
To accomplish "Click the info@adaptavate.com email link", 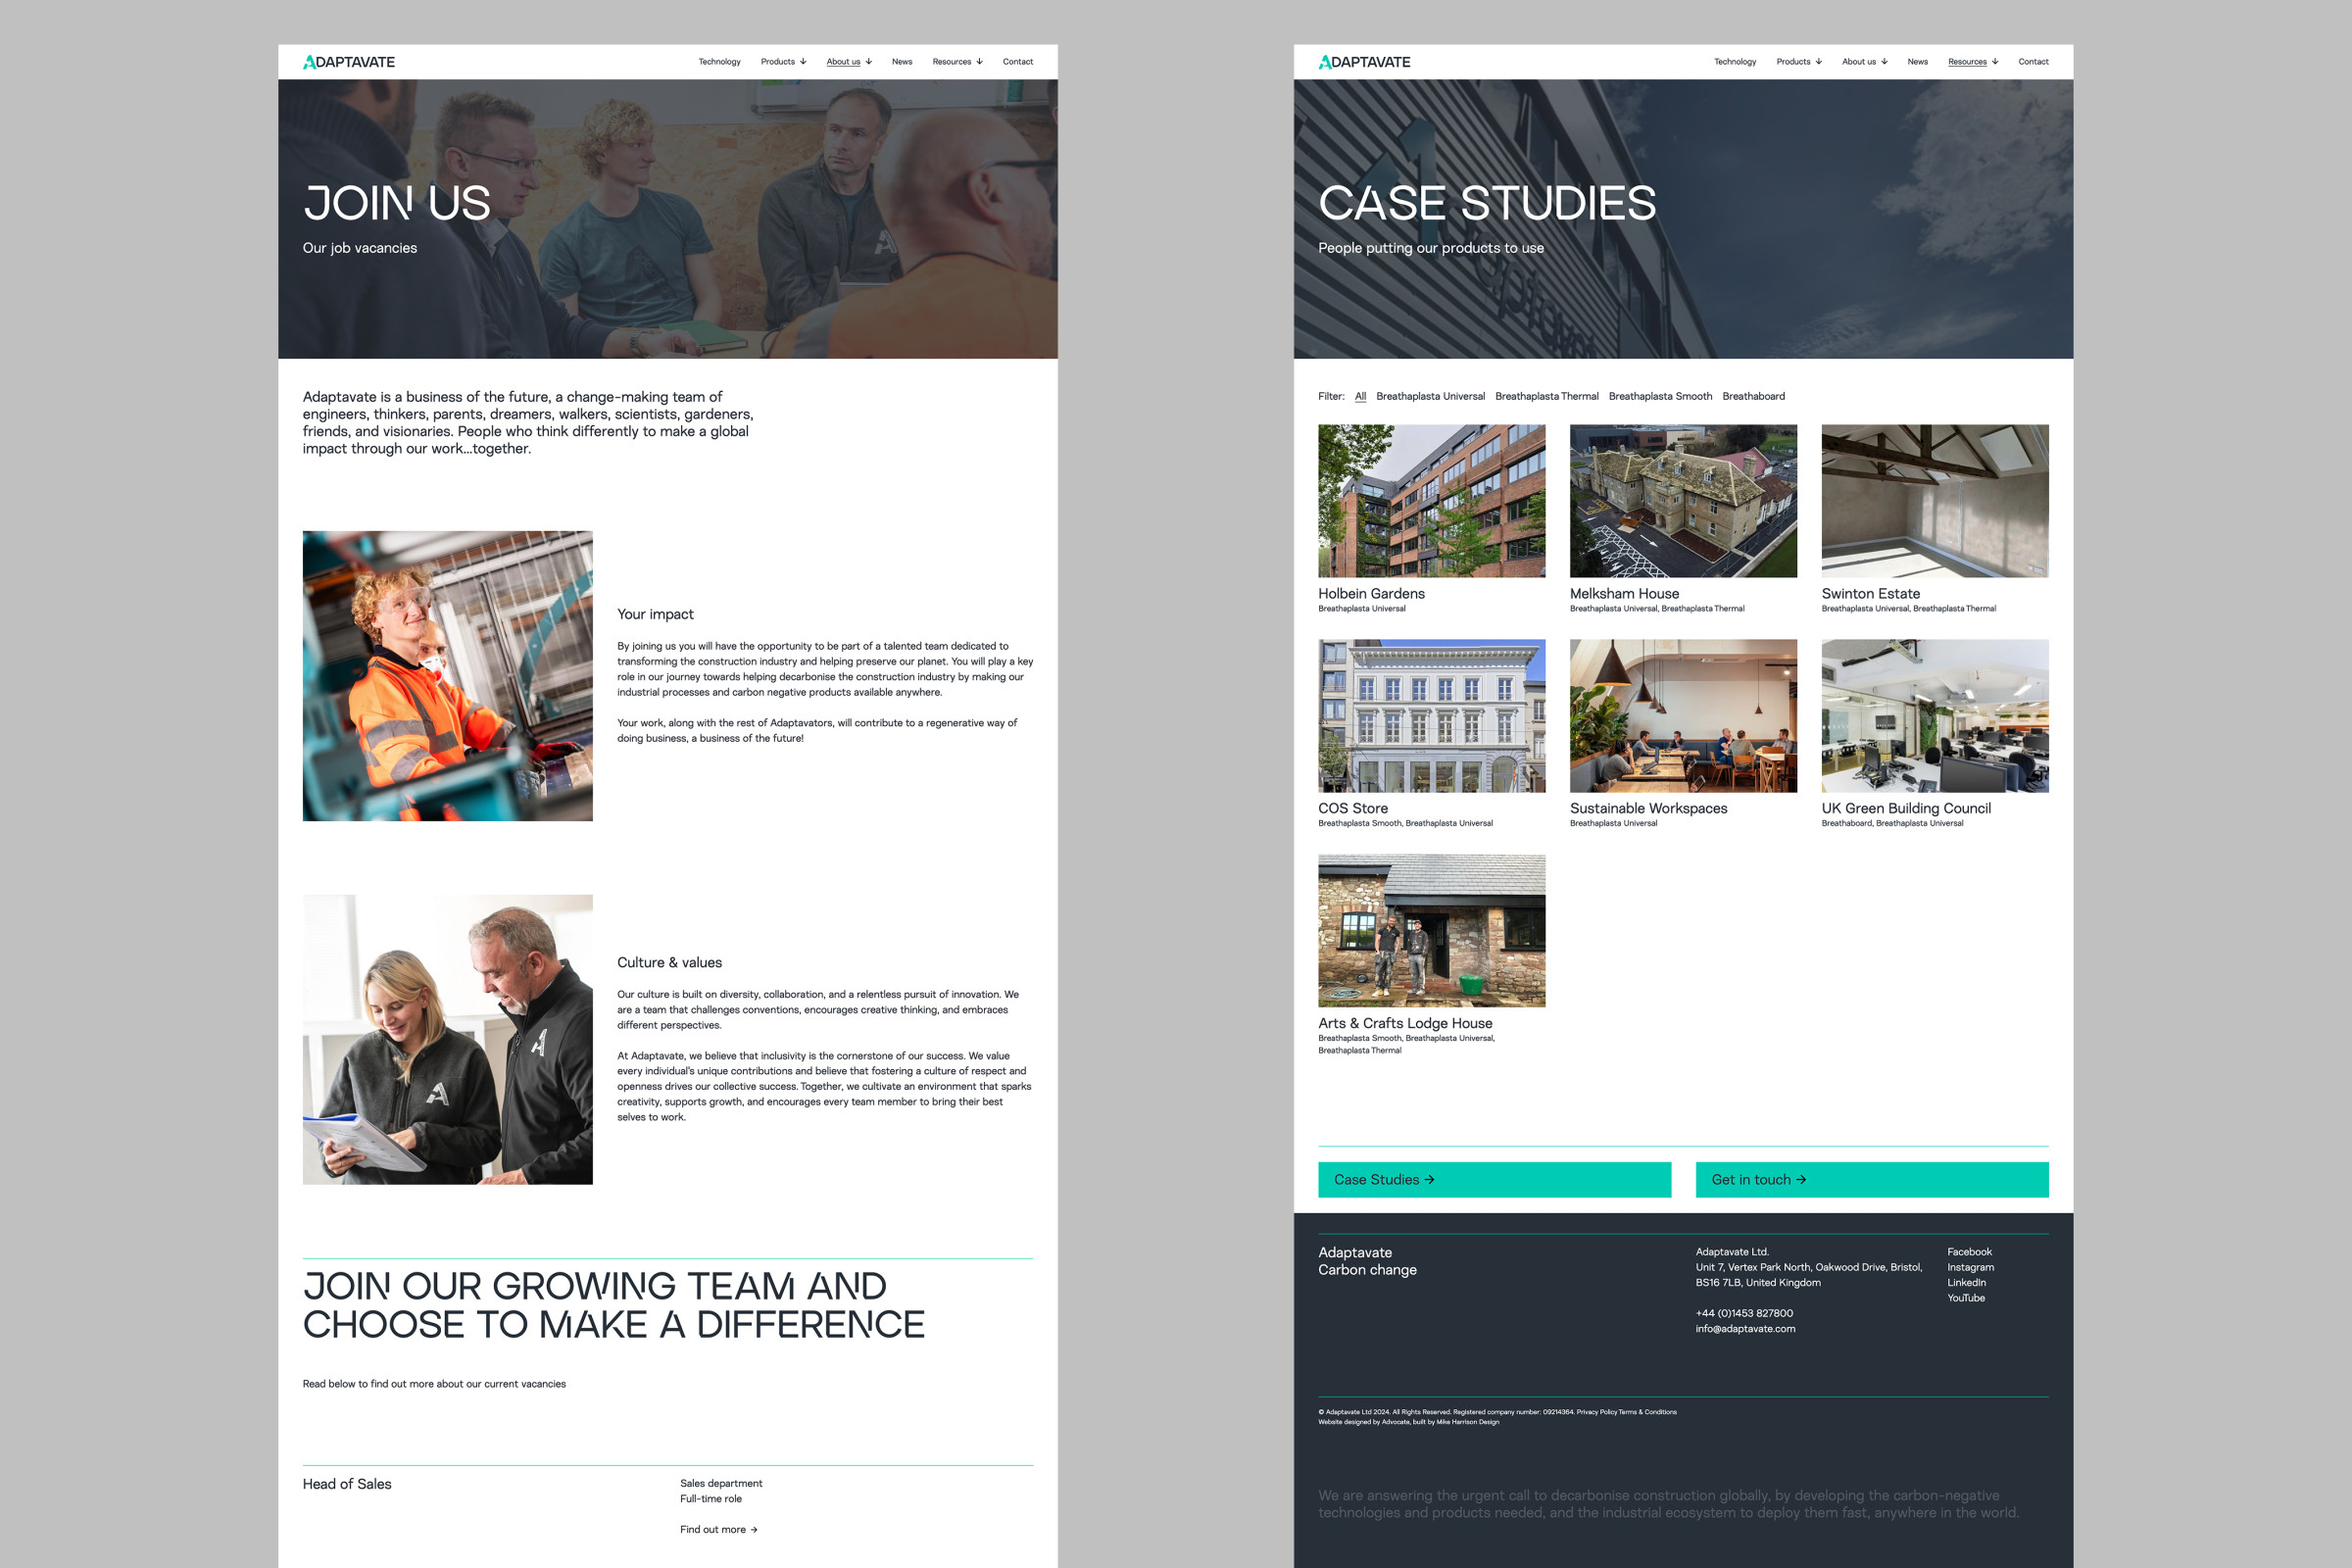I will (x=1745, y=1329).
